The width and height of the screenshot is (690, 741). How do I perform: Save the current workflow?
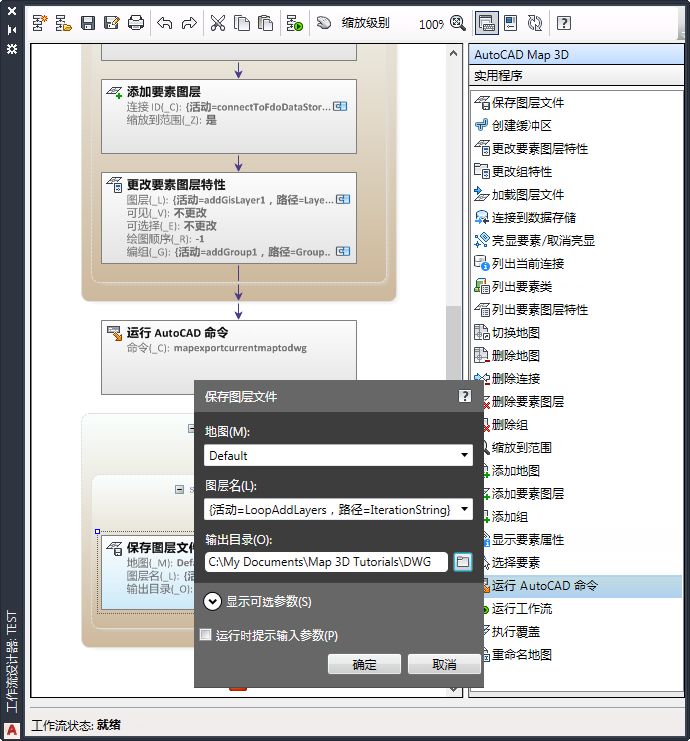tap(88, 23)
